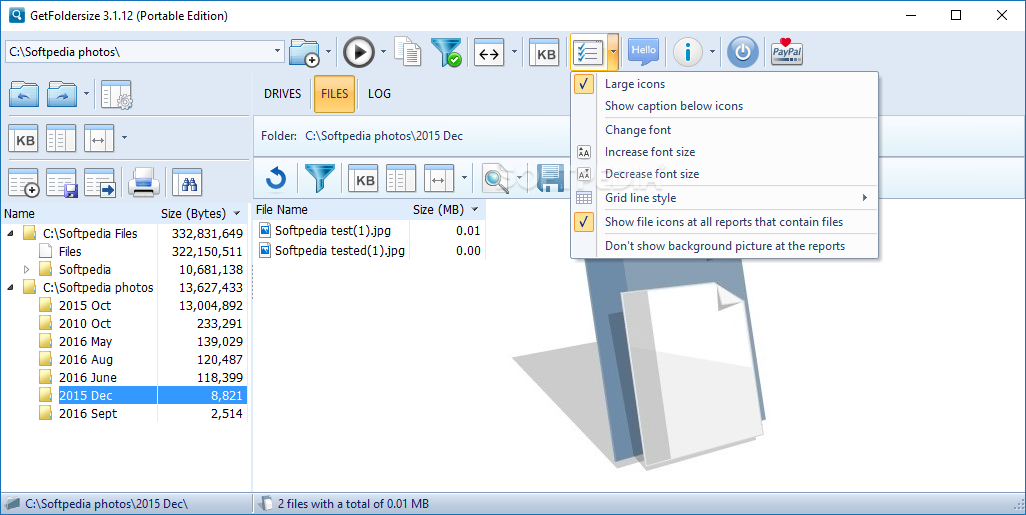Select the 2016 May folder
1026x515 pixels.
click(85, 342)
